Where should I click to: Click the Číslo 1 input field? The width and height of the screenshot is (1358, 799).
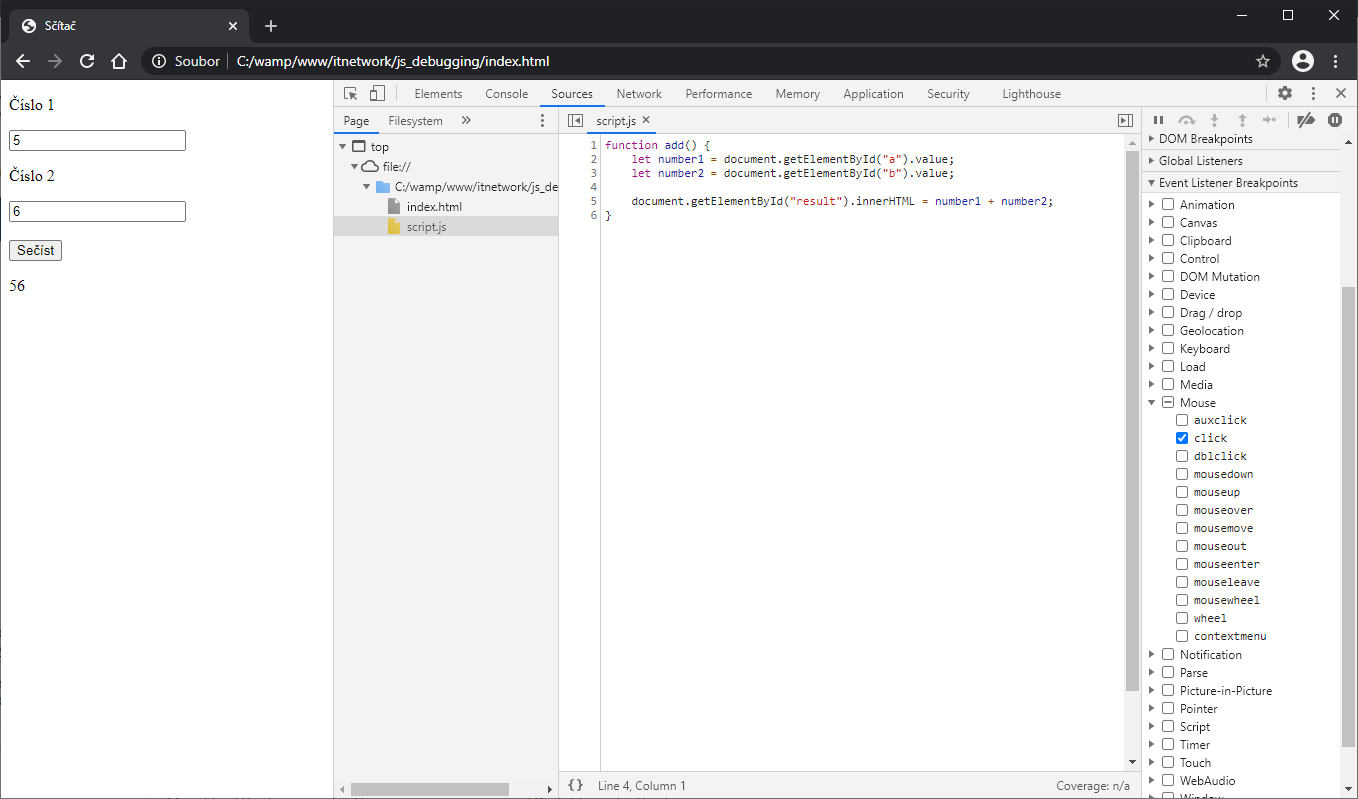coord(97,141)
